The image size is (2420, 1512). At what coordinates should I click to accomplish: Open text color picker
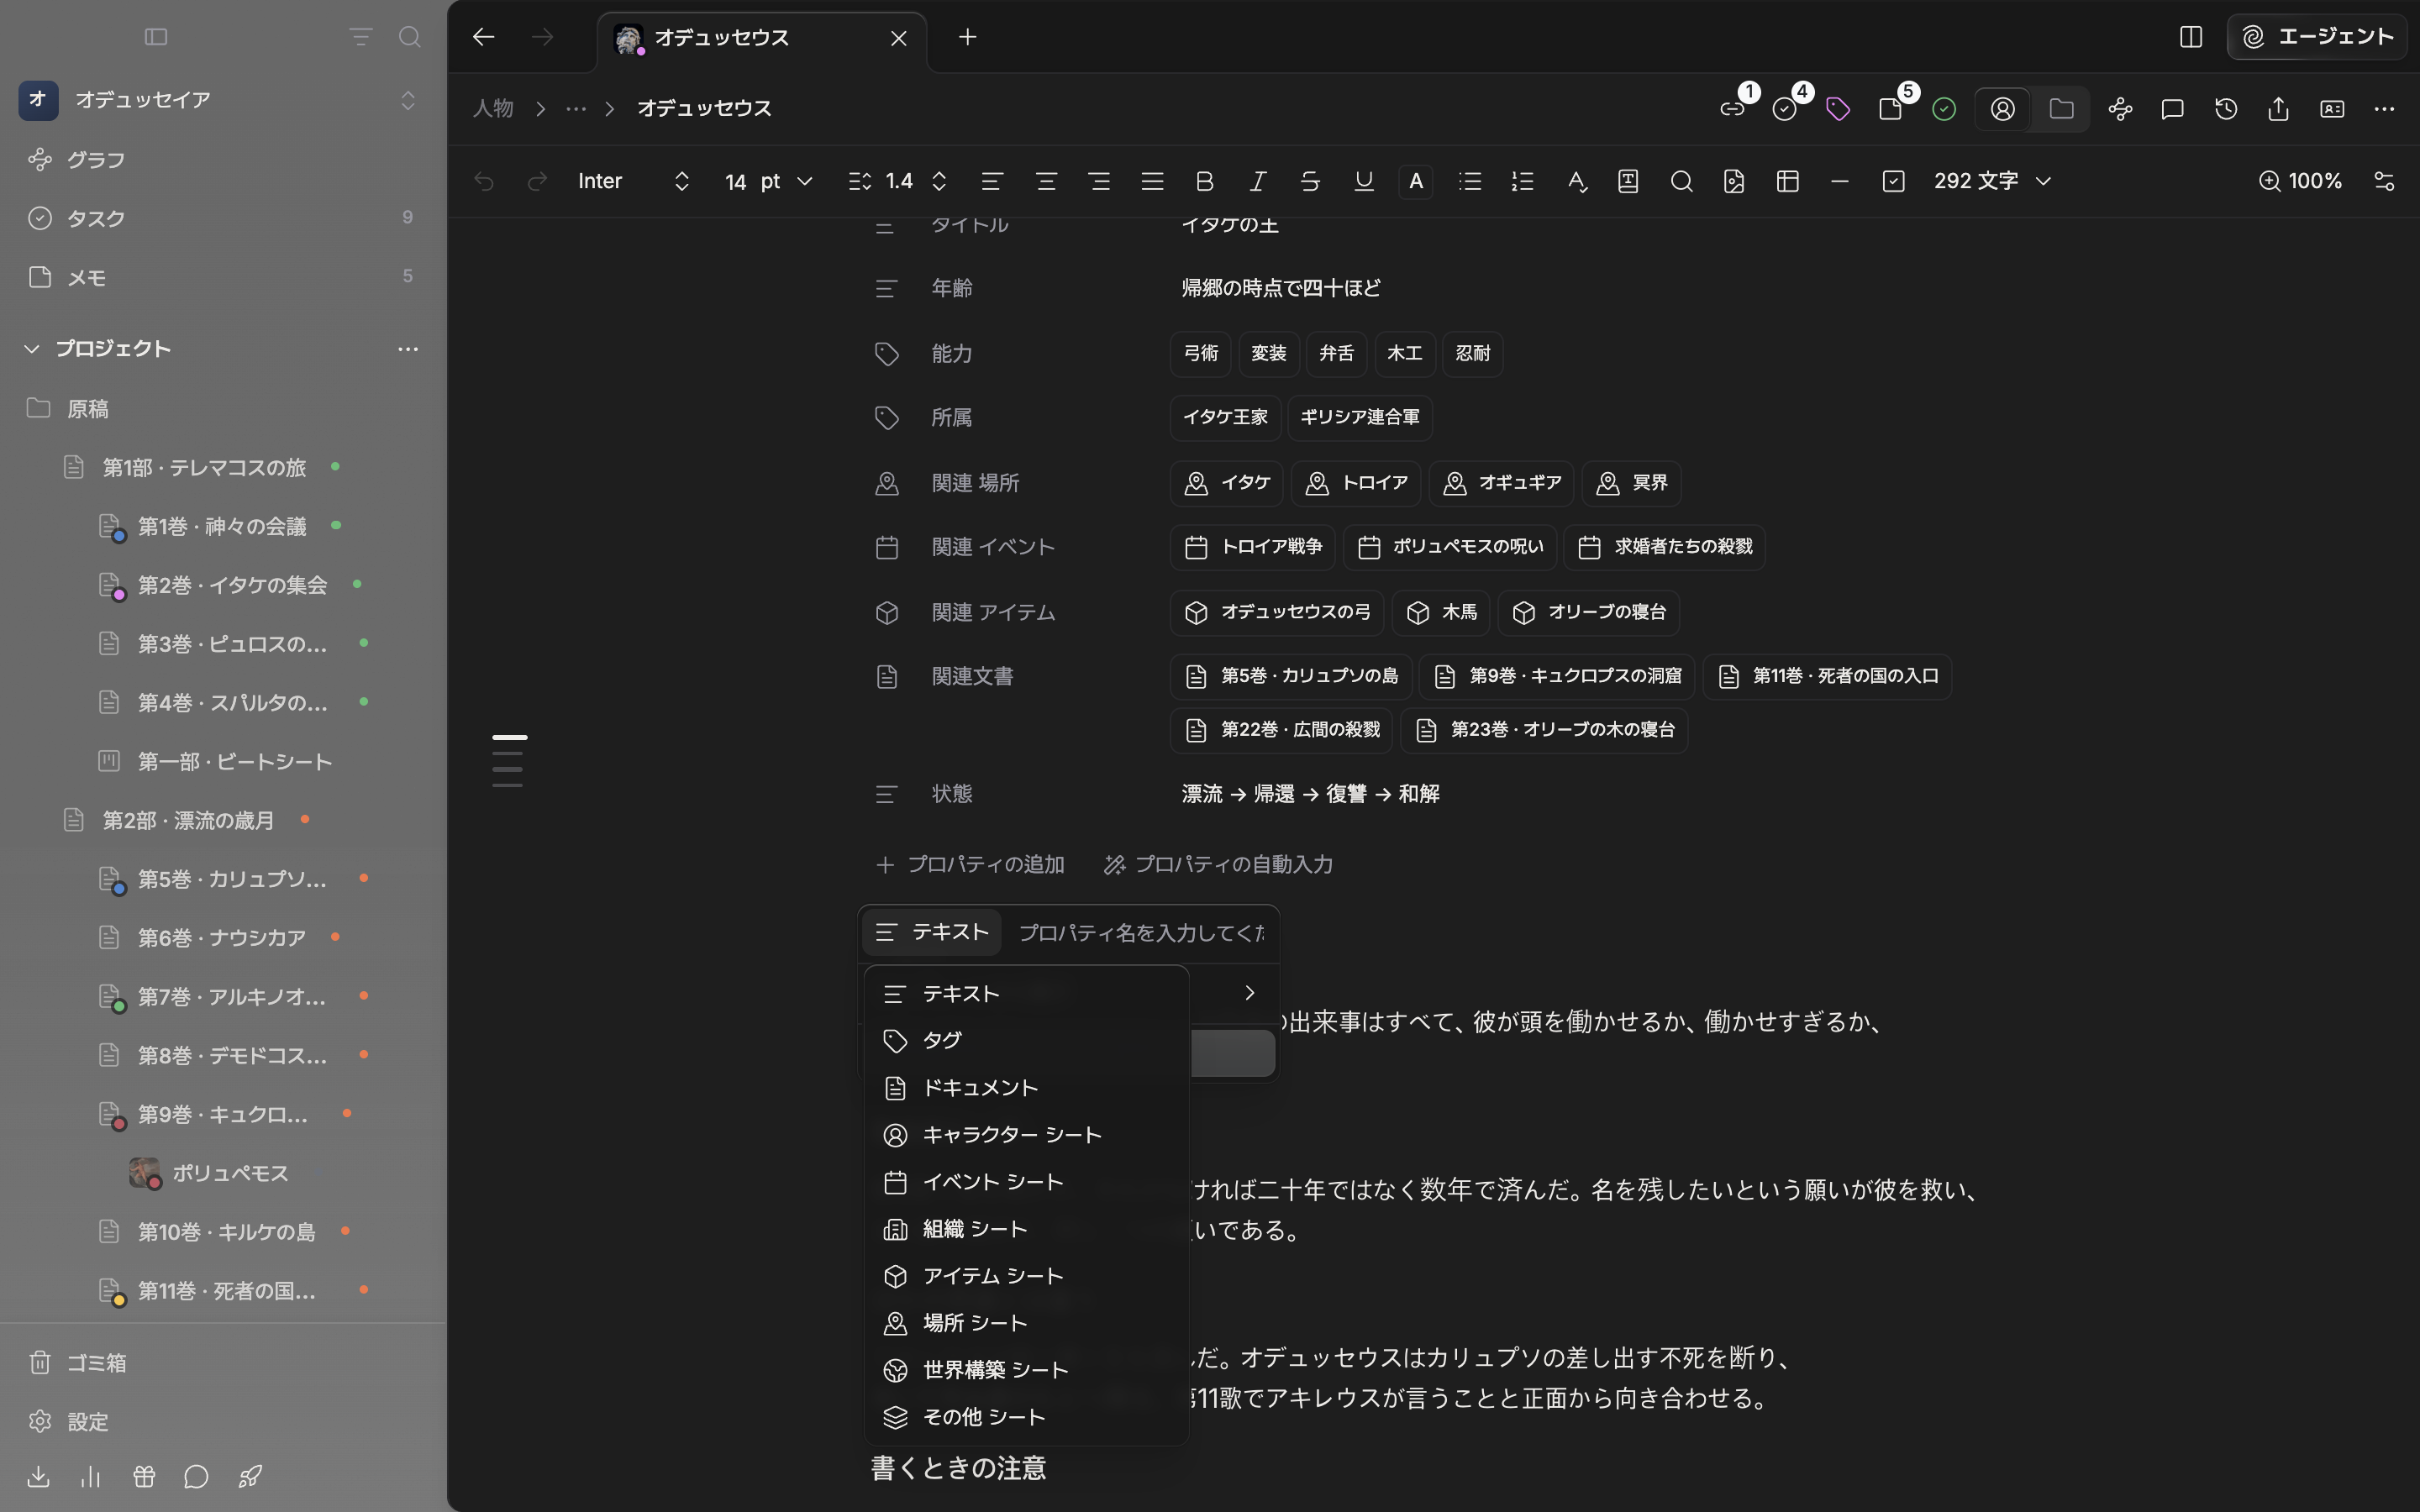coord(1415,181)
